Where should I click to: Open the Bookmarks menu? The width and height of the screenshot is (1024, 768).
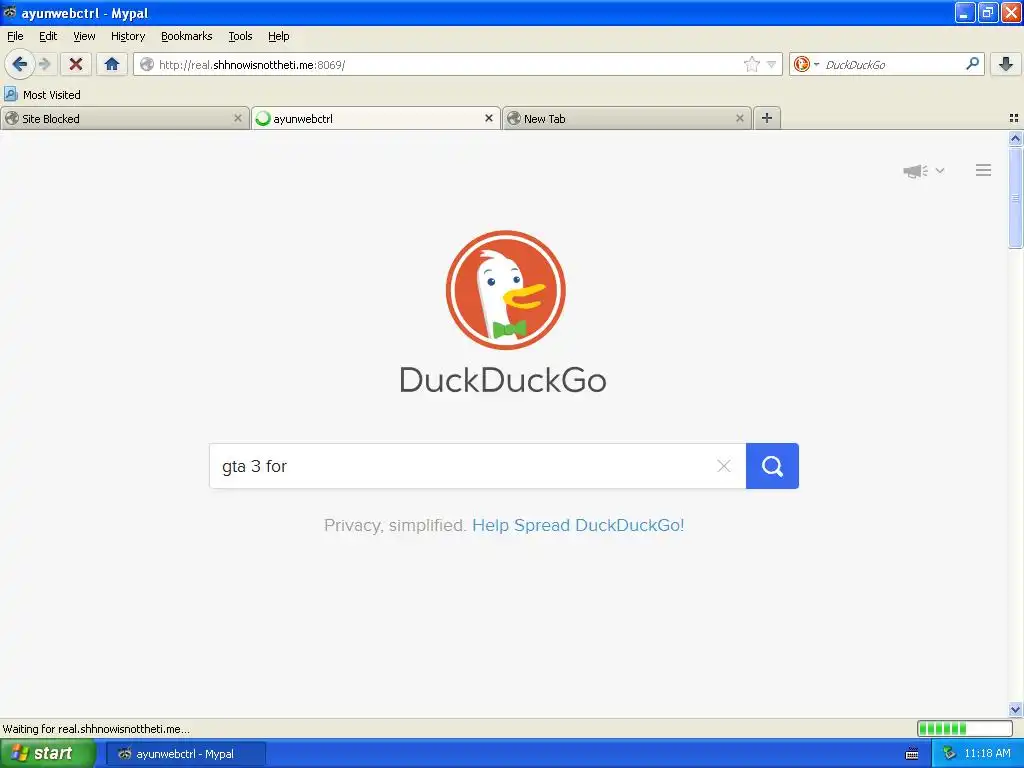click(187, 36)
